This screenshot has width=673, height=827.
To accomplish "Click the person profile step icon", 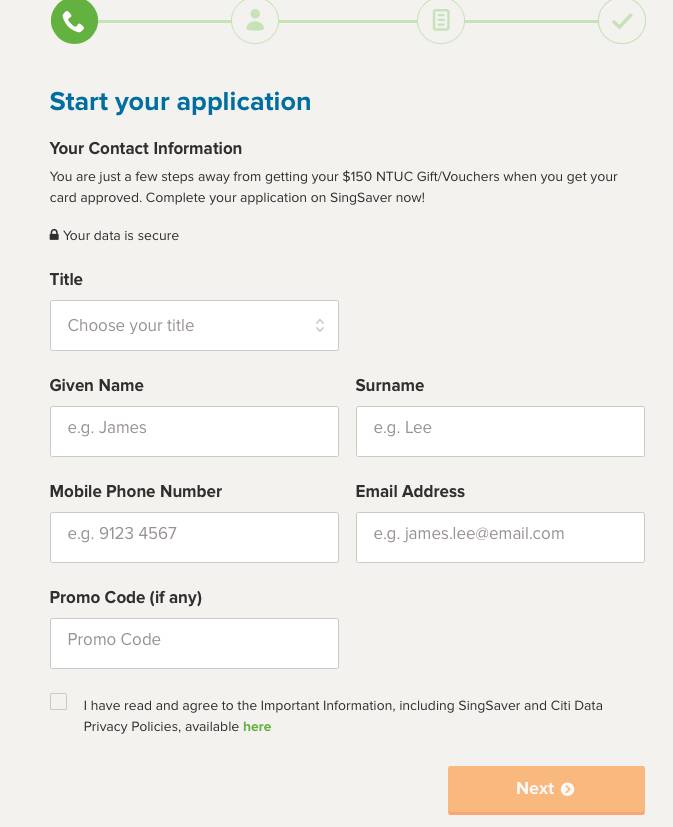I will pos(255,20).
